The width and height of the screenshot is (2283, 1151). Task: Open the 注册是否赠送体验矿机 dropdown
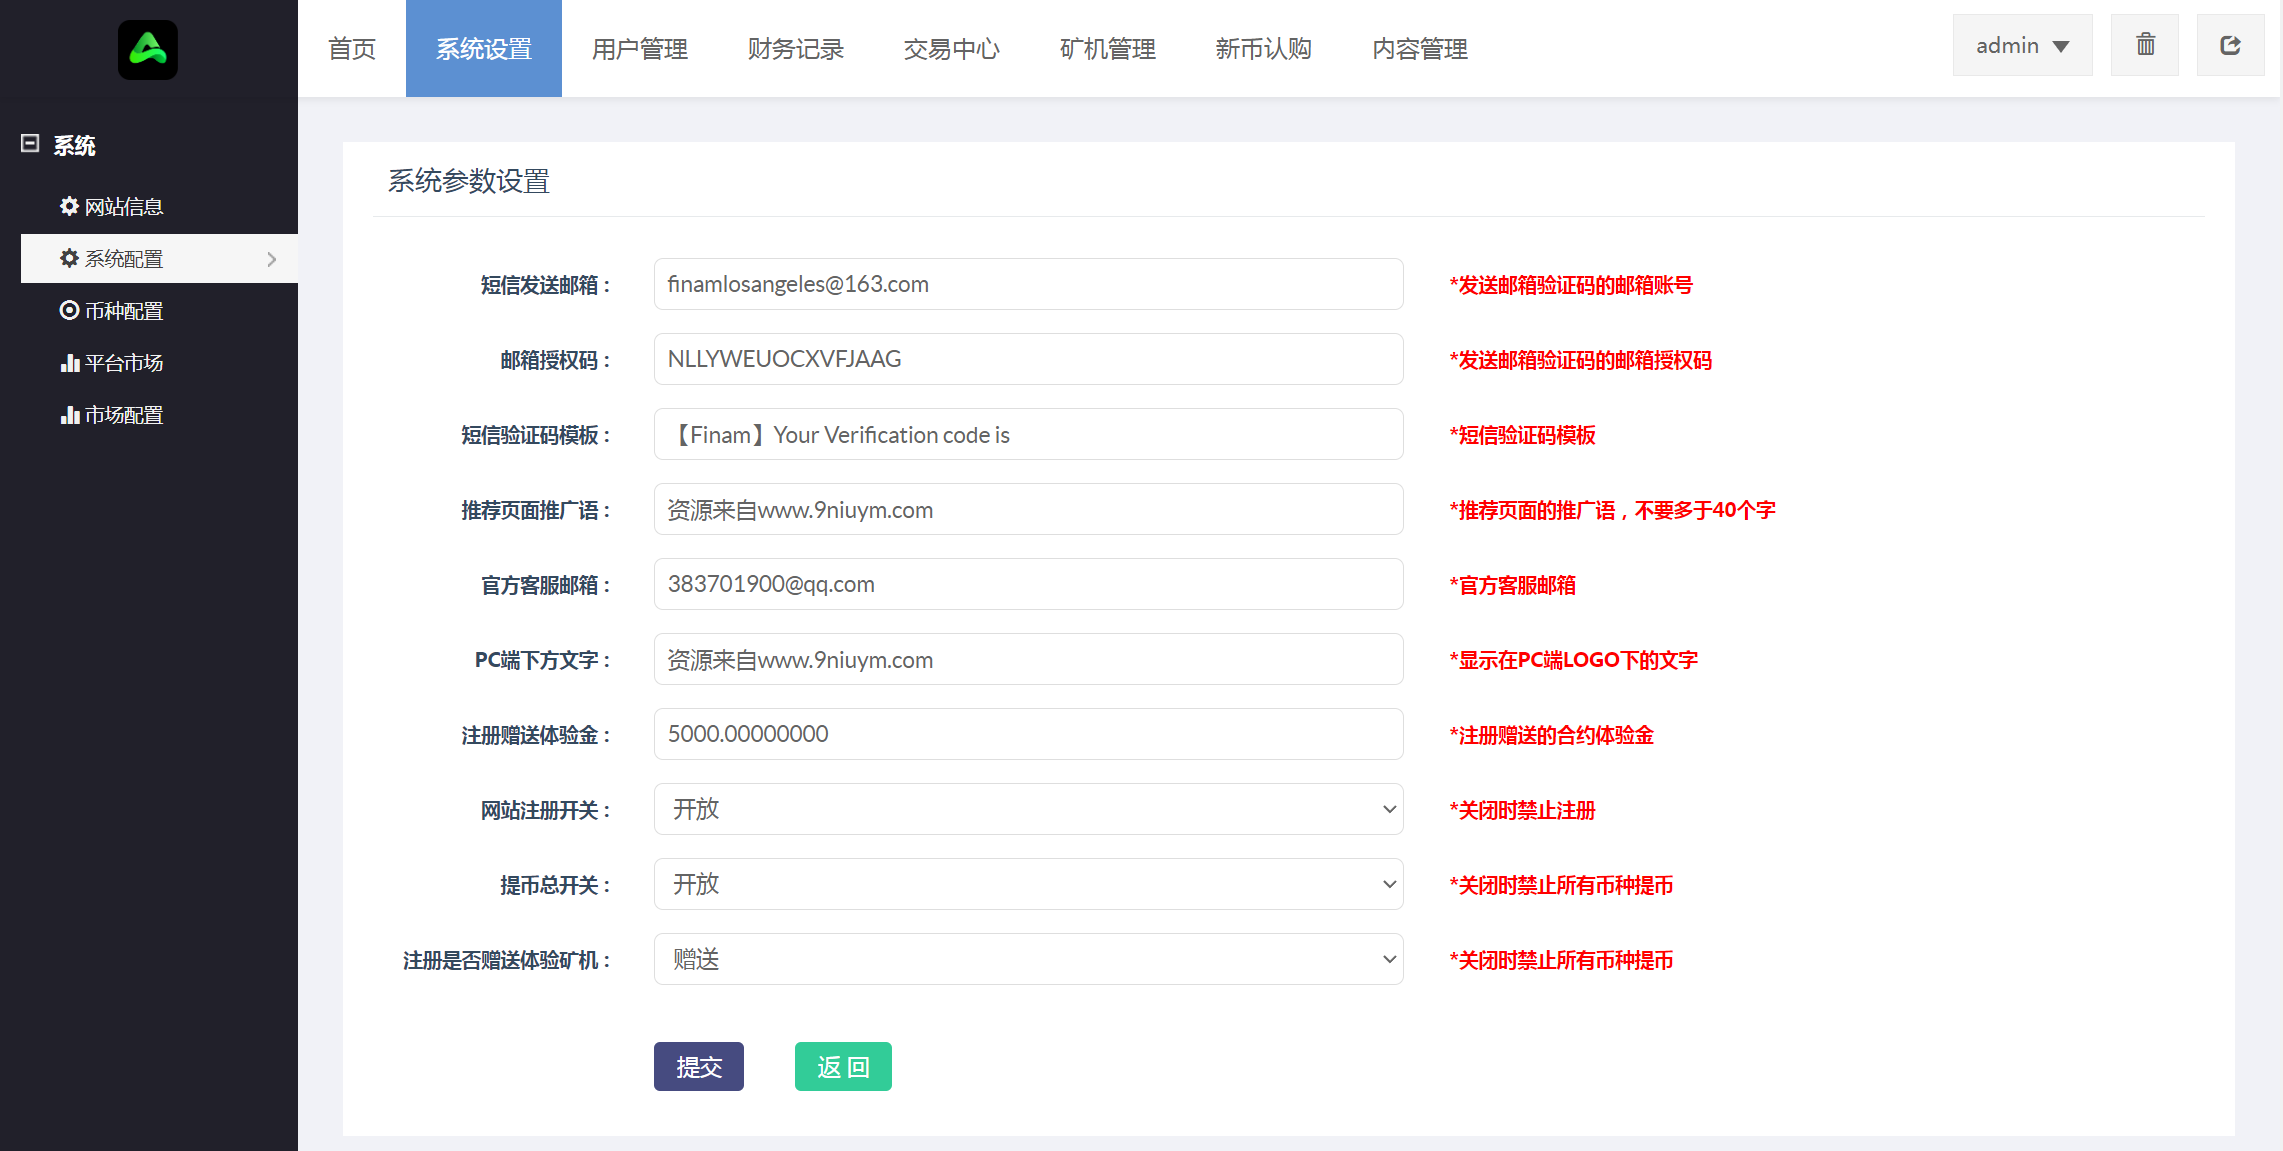[1028, 959]
